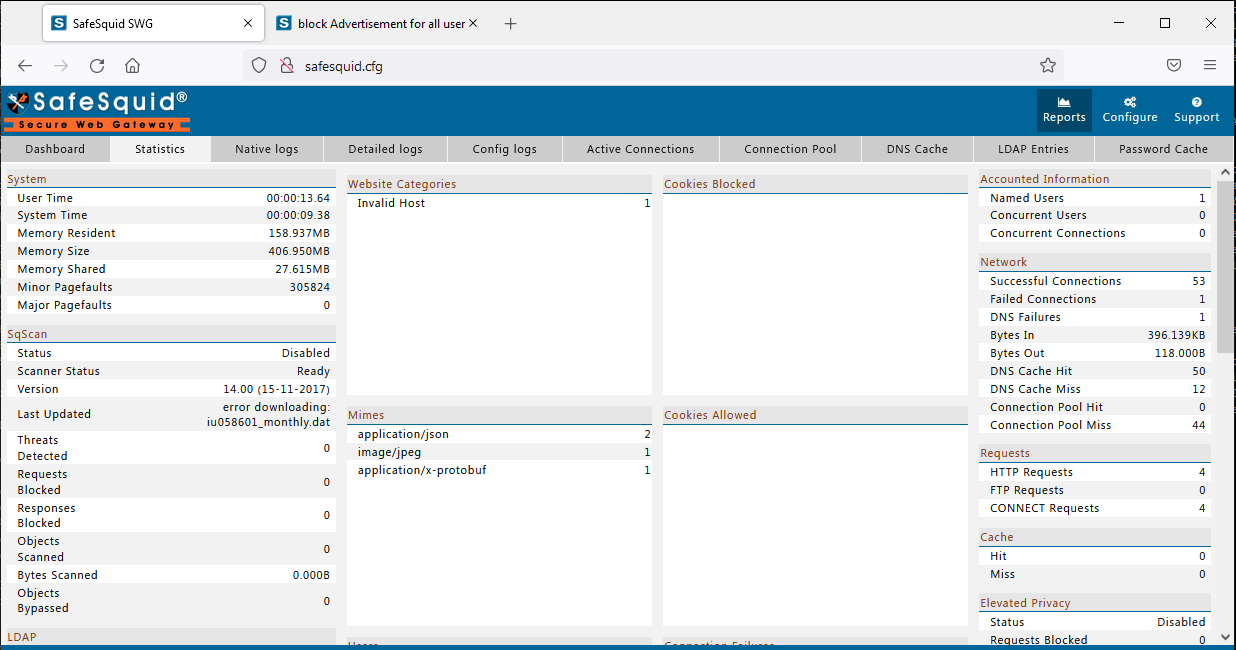
Task: Bookmark this page with the star
Action: [1048, 66]
